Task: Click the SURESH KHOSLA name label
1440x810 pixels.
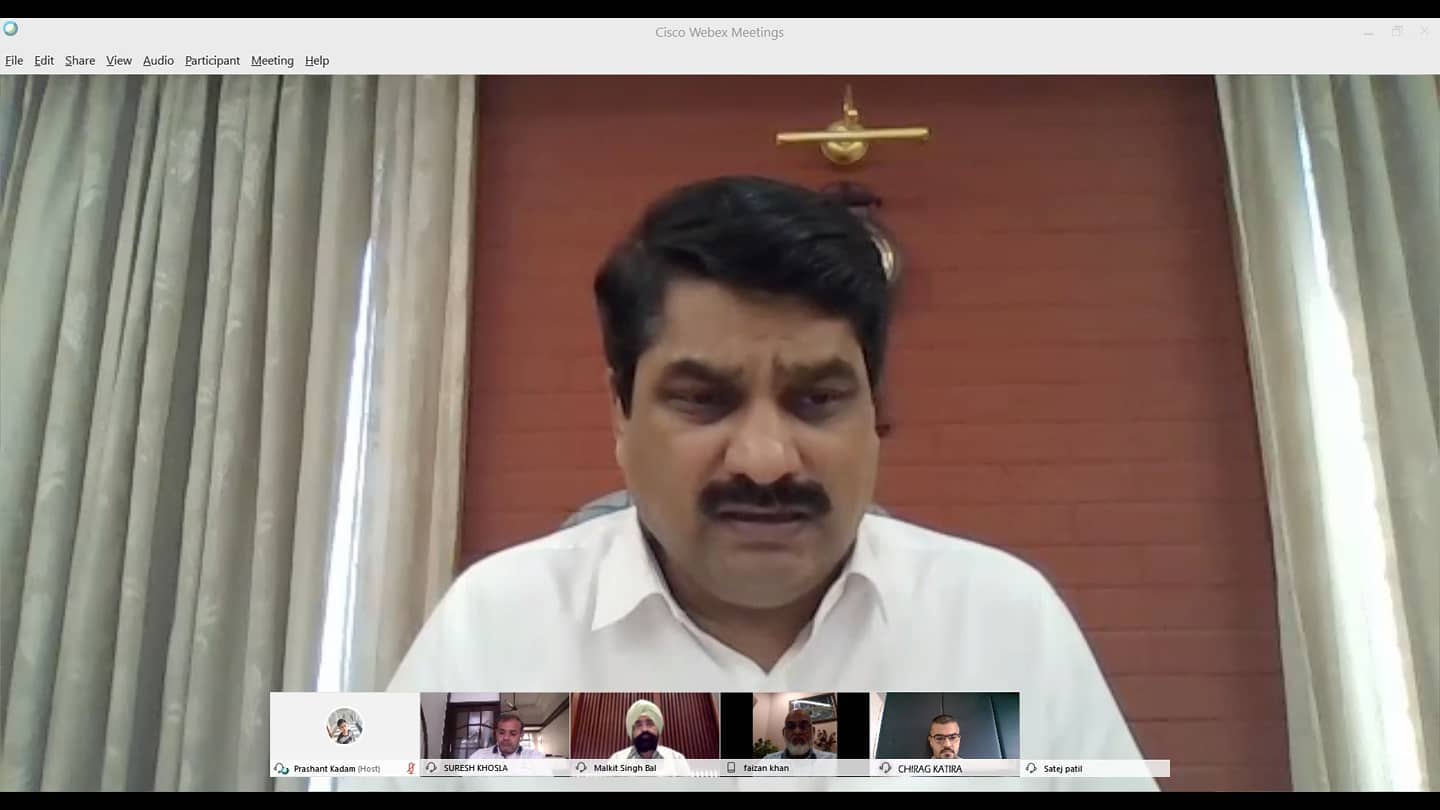Action: (x=476, y=768)
